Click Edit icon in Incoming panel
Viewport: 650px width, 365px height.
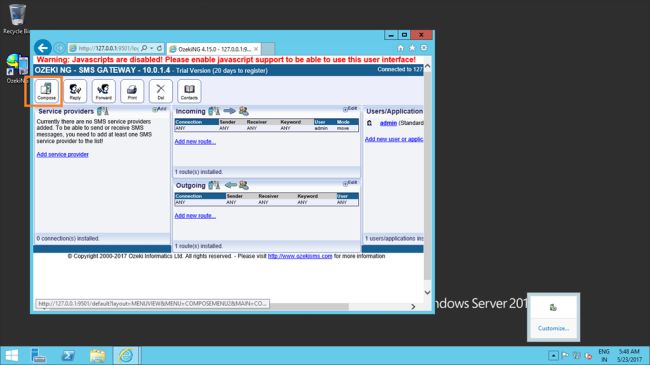pos(350,109)
